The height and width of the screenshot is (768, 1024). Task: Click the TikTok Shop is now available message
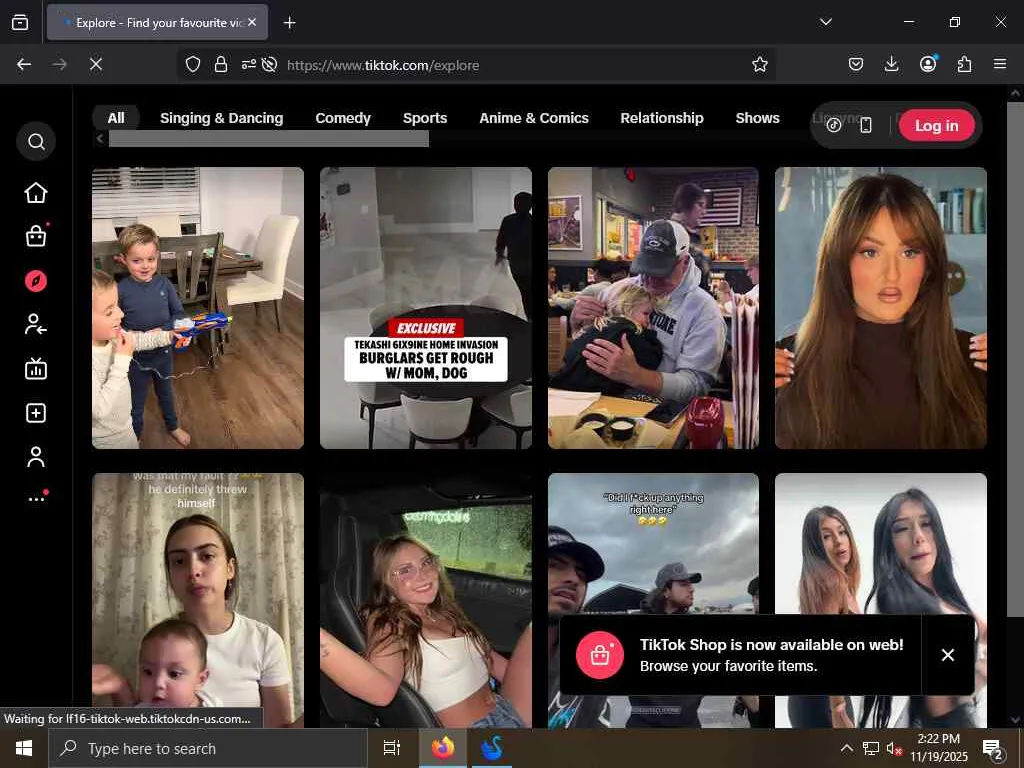pos(771,645)
